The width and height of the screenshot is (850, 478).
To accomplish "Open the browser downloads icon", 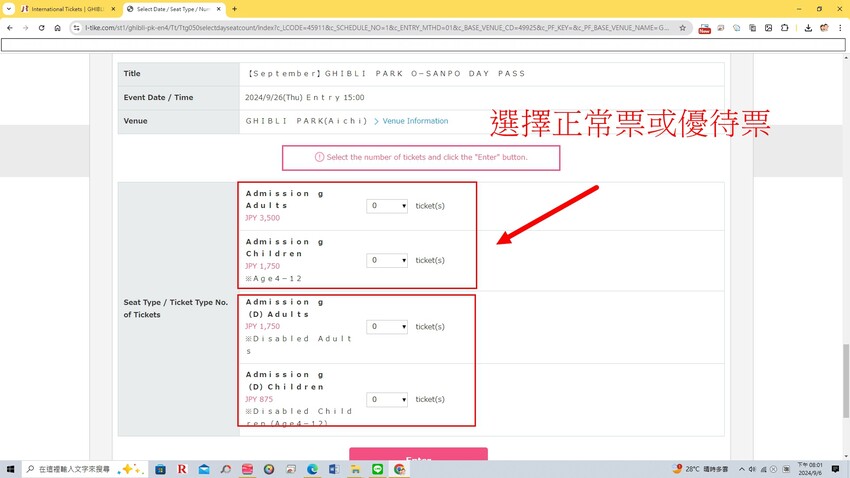I will [x=808, y=28].
